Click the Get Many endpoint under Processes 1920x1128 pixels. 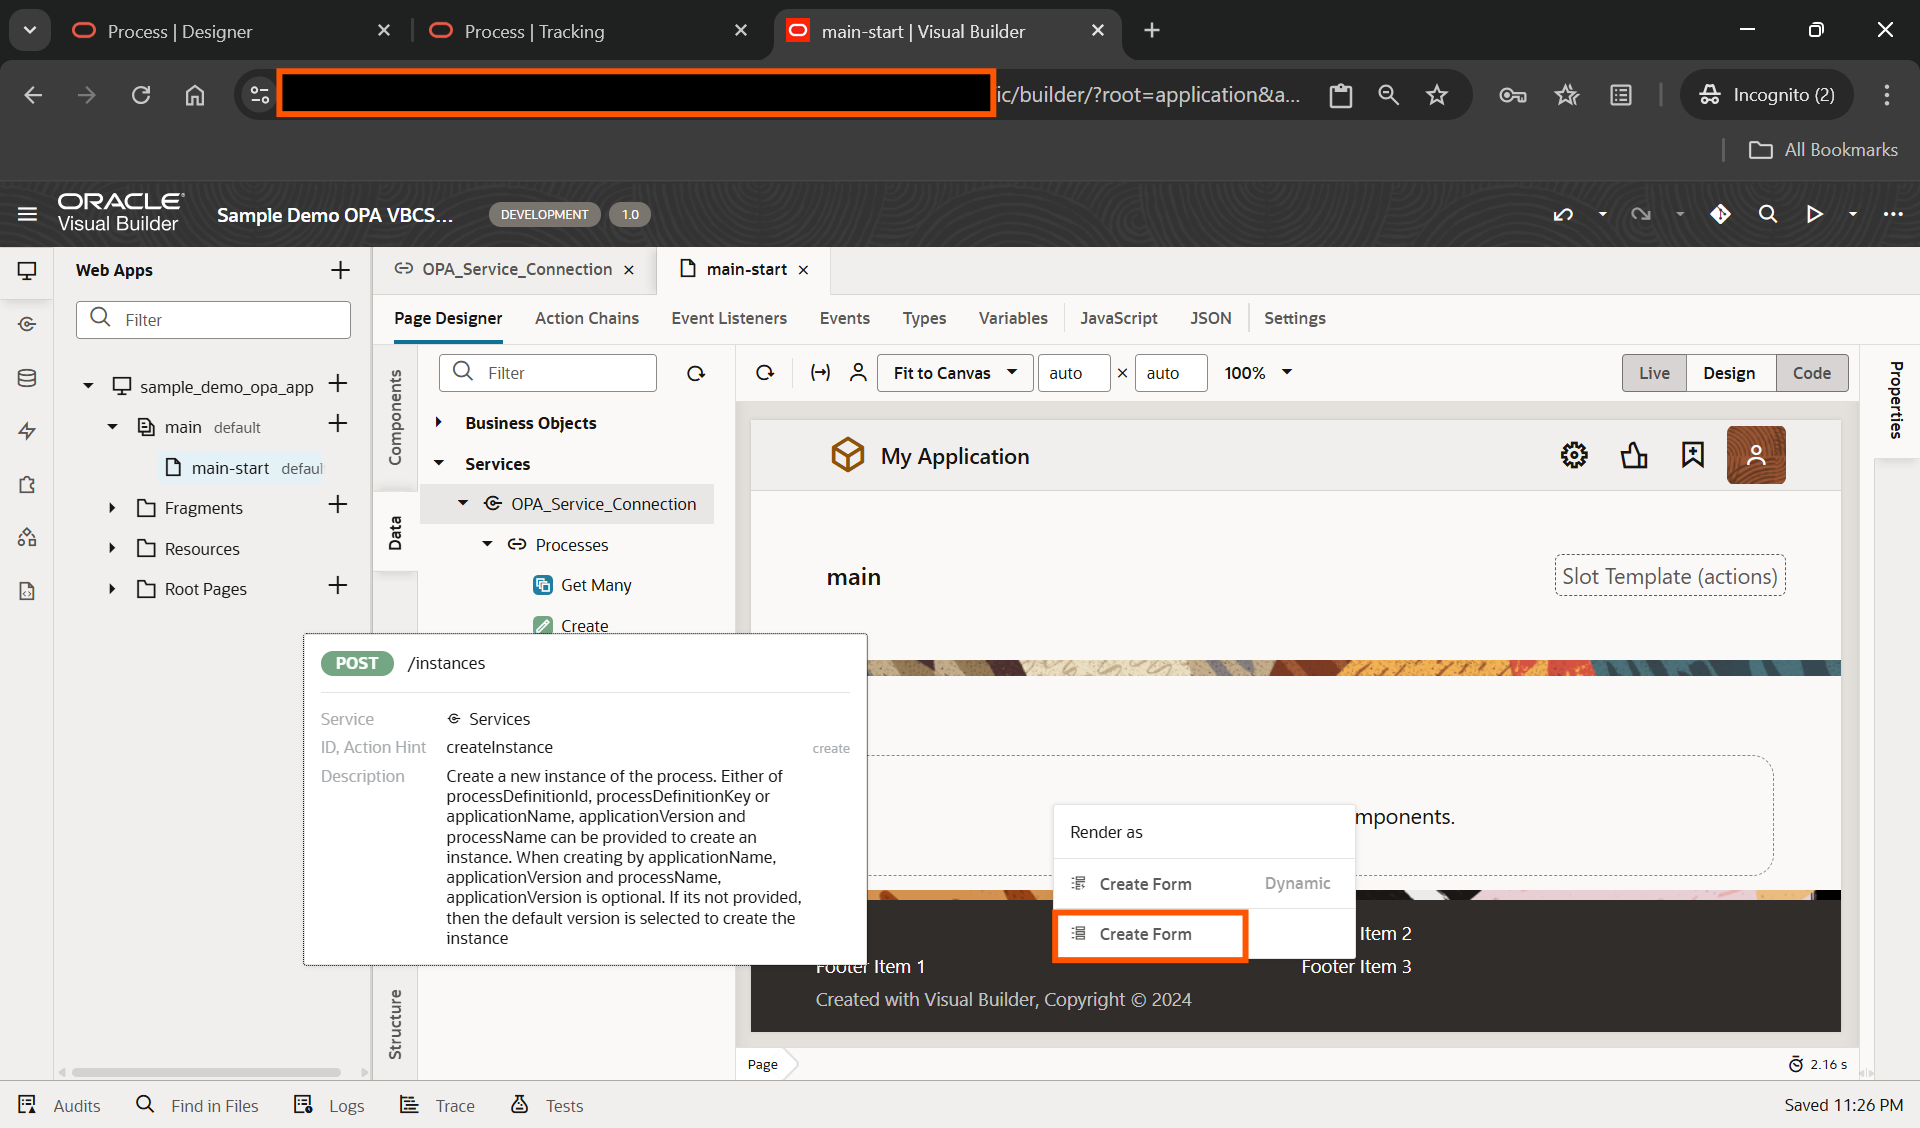pyautogui.click(x=596, y=585)
